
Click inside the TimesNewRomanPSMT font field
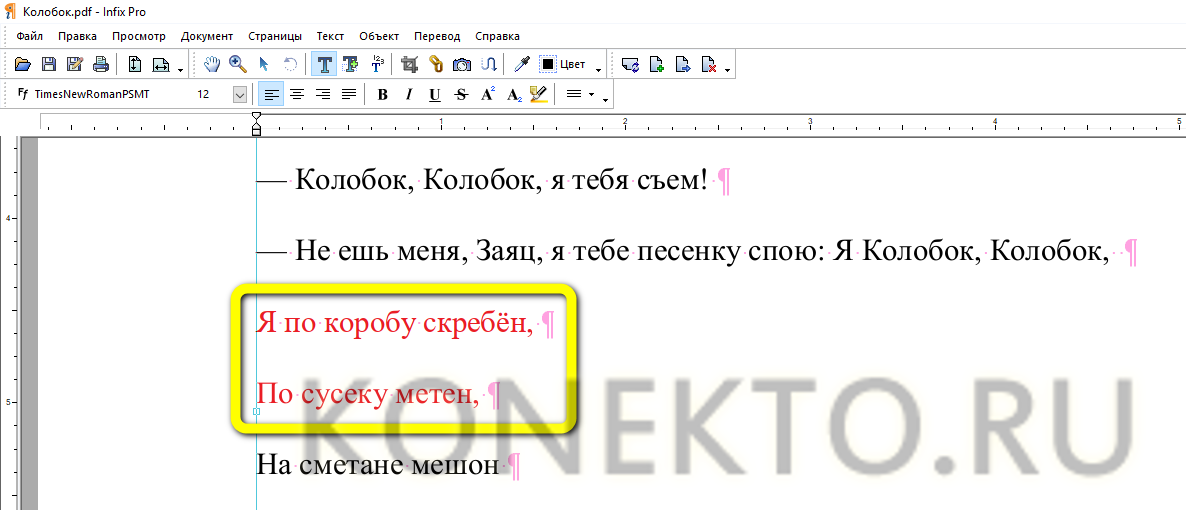tap(100, 94)
